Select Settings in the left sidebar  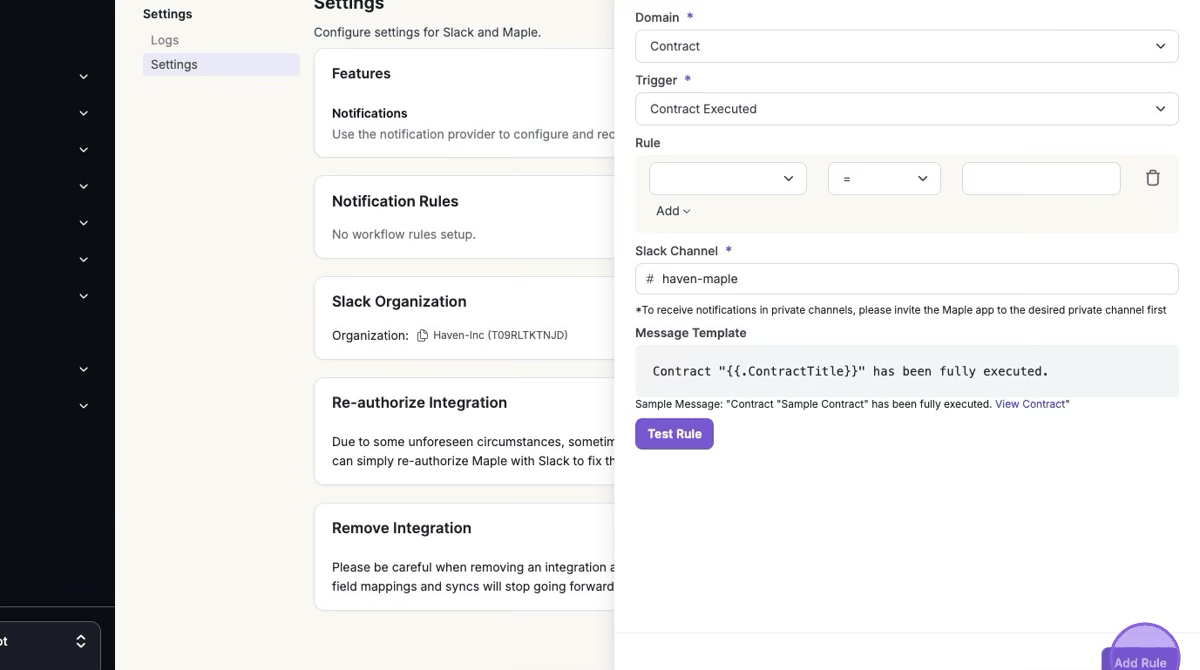pos(174,64)
